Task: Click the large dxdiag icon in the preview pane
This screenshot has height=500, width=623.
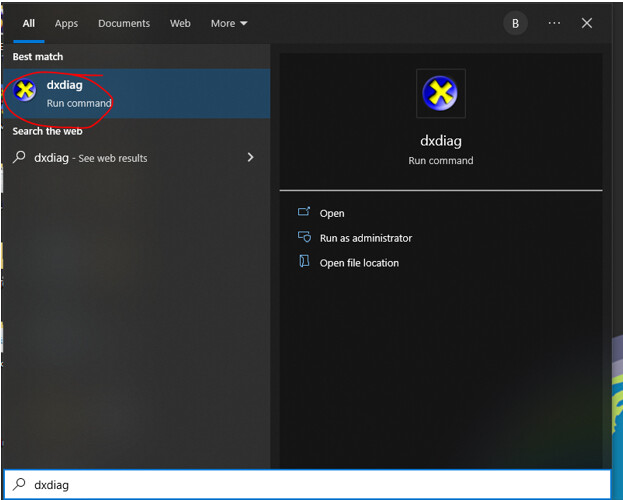Action: (440, 94)
